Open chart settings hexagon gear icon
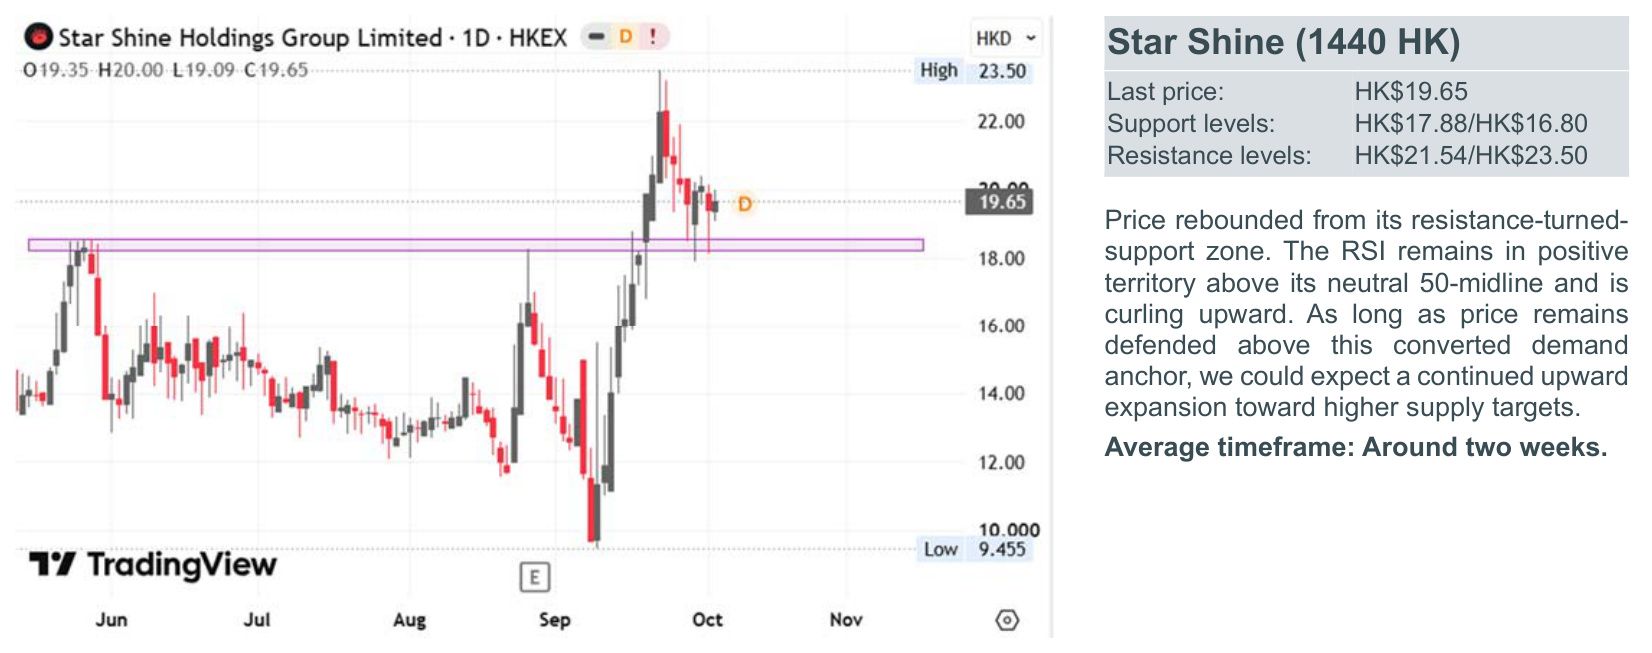 click(x=1007, y=620)
